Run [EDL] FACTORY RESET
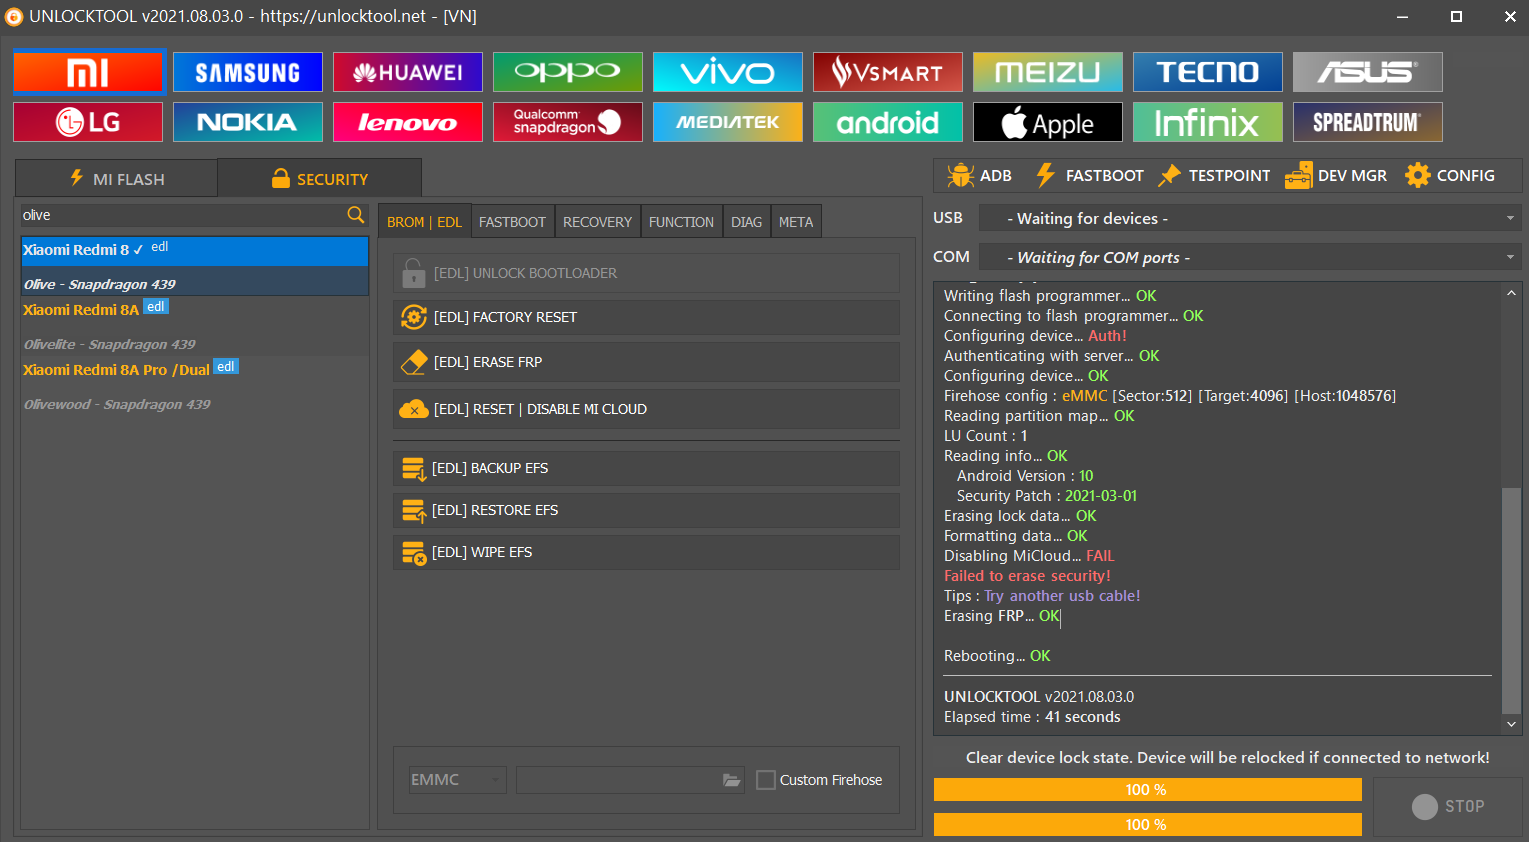The image size is (1529, 842). [x=646, y=317]
